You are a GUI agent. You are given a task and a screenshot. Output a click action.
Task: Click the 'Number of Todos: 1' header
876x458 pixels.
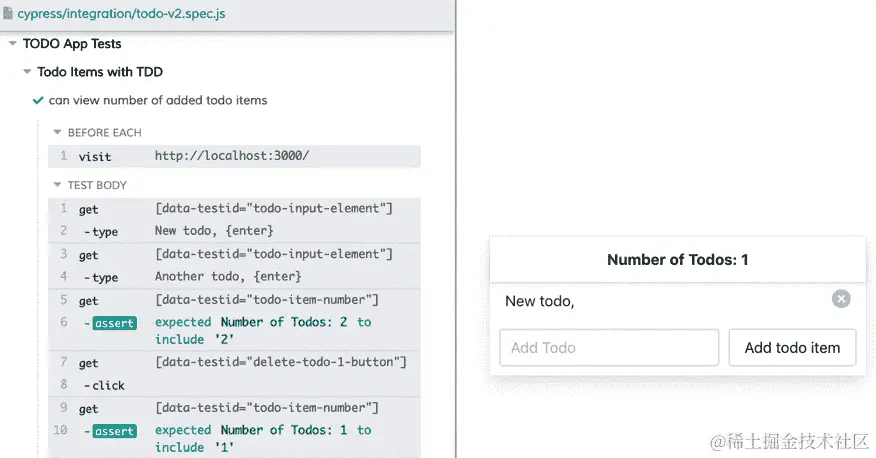coord(678,260)
